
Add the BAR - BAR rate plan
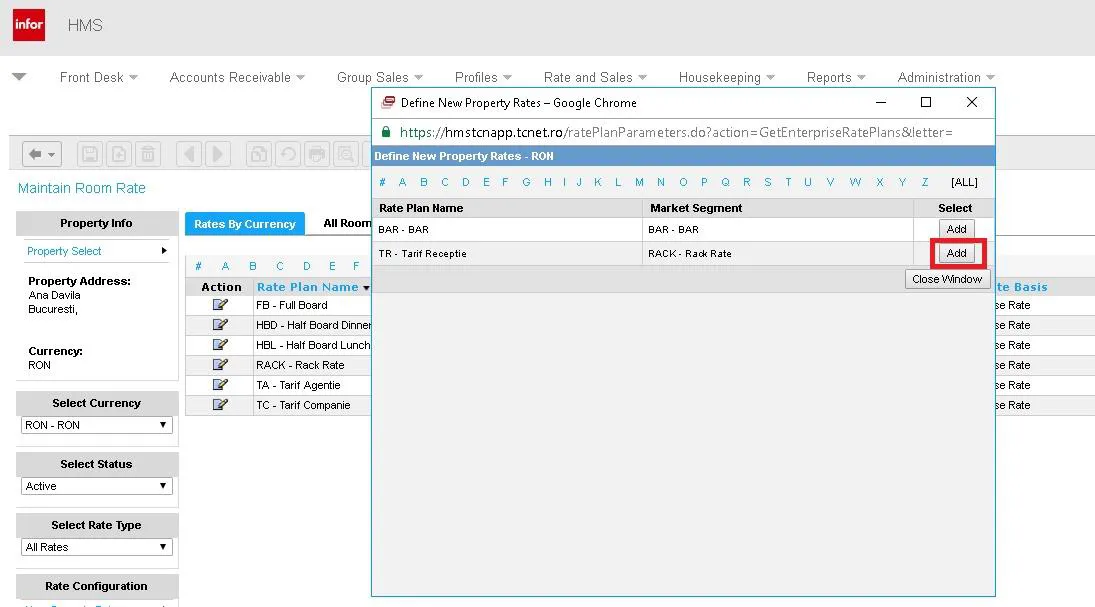click(956, 229)
